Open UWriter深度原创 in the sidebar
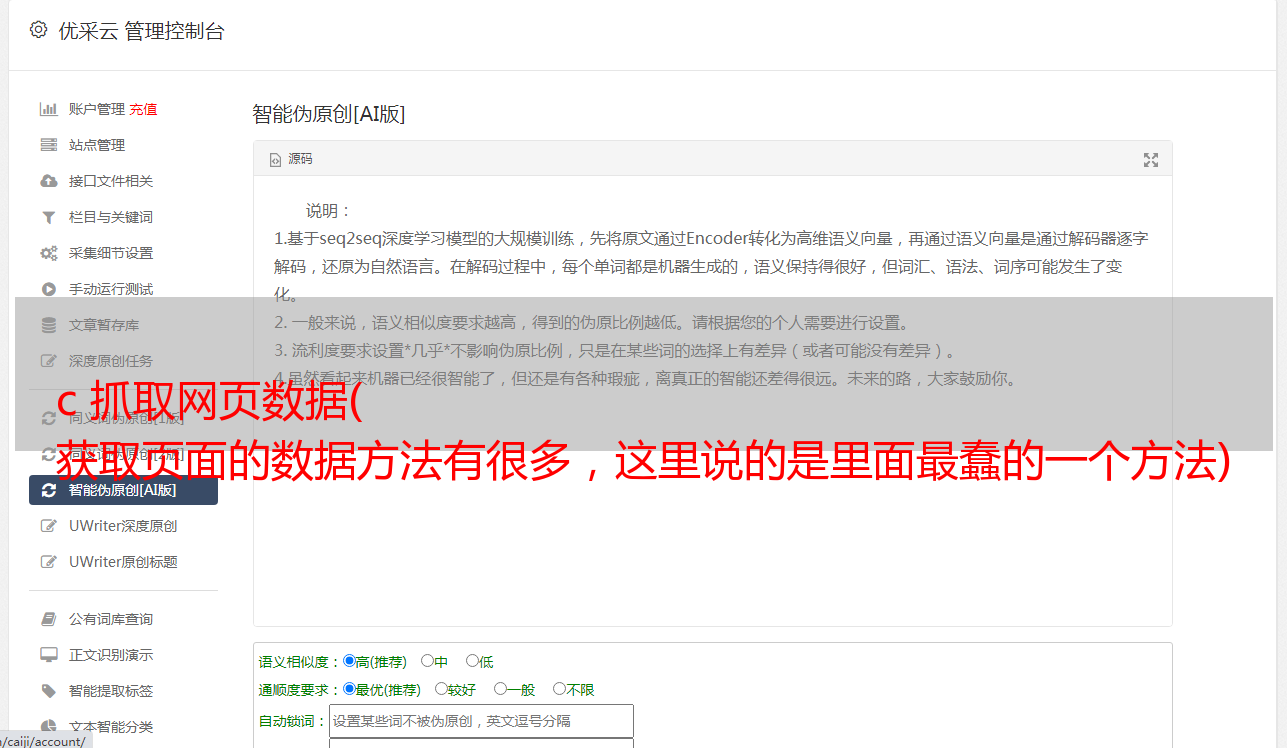Image resolution: width=1287 pixels, height=748 pixels. 124,526
